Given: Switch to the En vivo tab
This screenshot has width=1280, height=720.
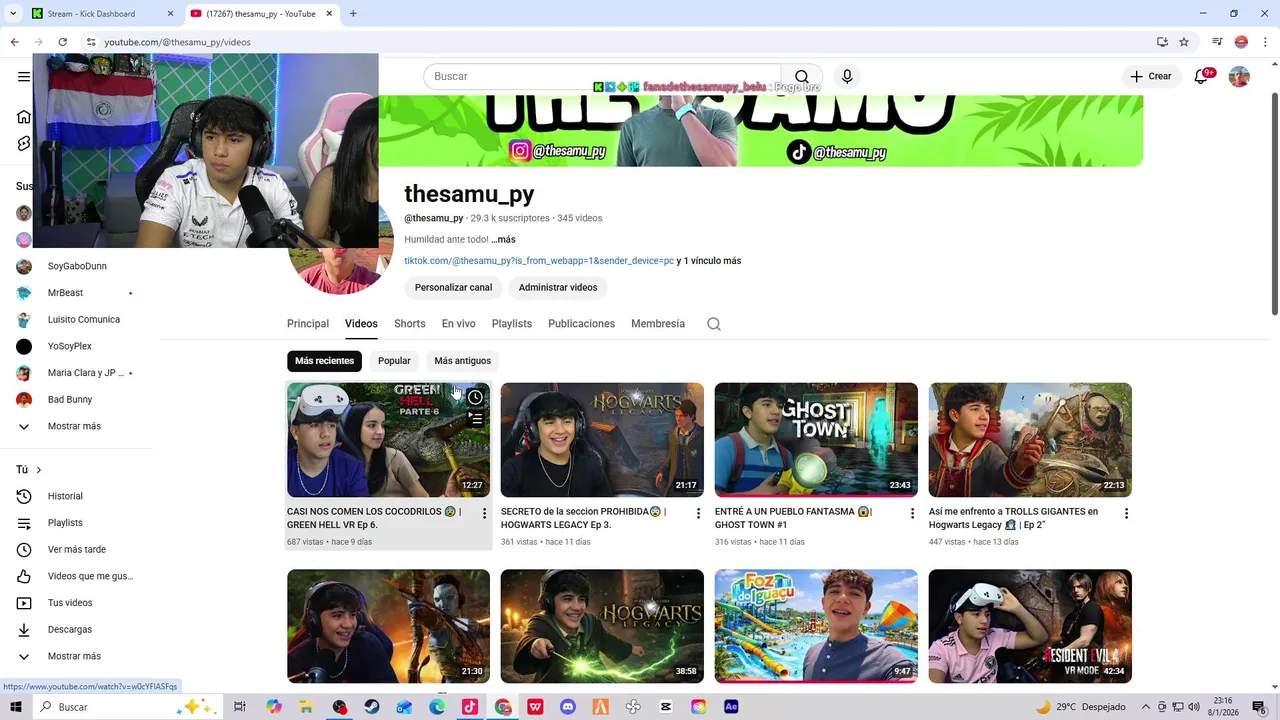Looking at the screenshot, I should (x=459, y=324).
